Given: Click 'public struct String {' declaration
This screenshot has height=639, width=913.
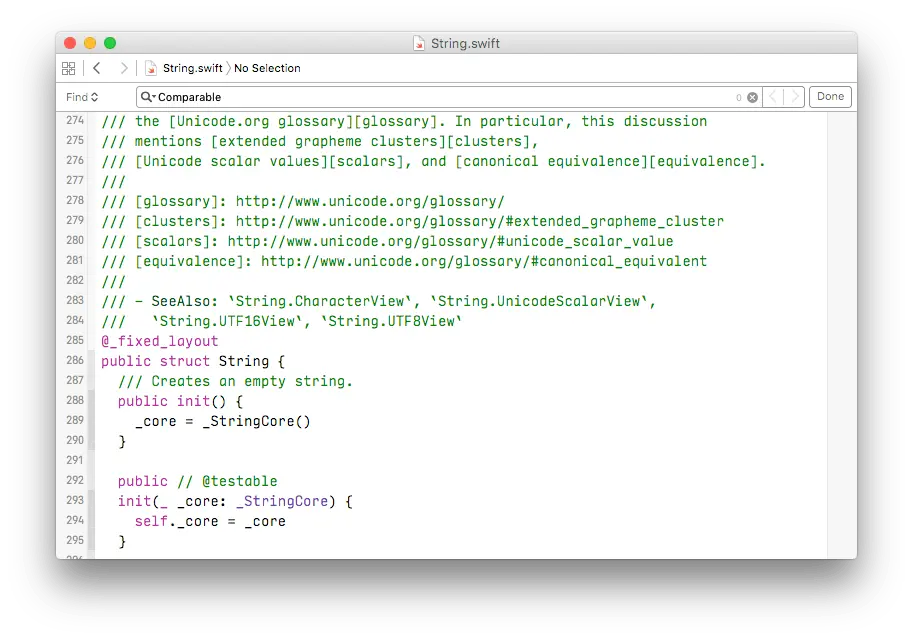Looking at the screenshot, I should tap(193, 361).
